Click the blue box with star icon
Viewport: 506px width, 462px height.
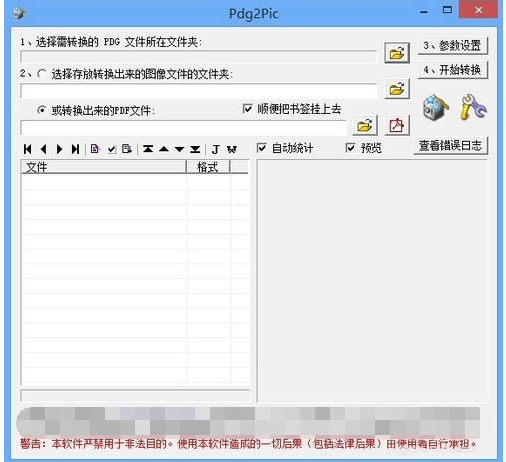[435, 107]
